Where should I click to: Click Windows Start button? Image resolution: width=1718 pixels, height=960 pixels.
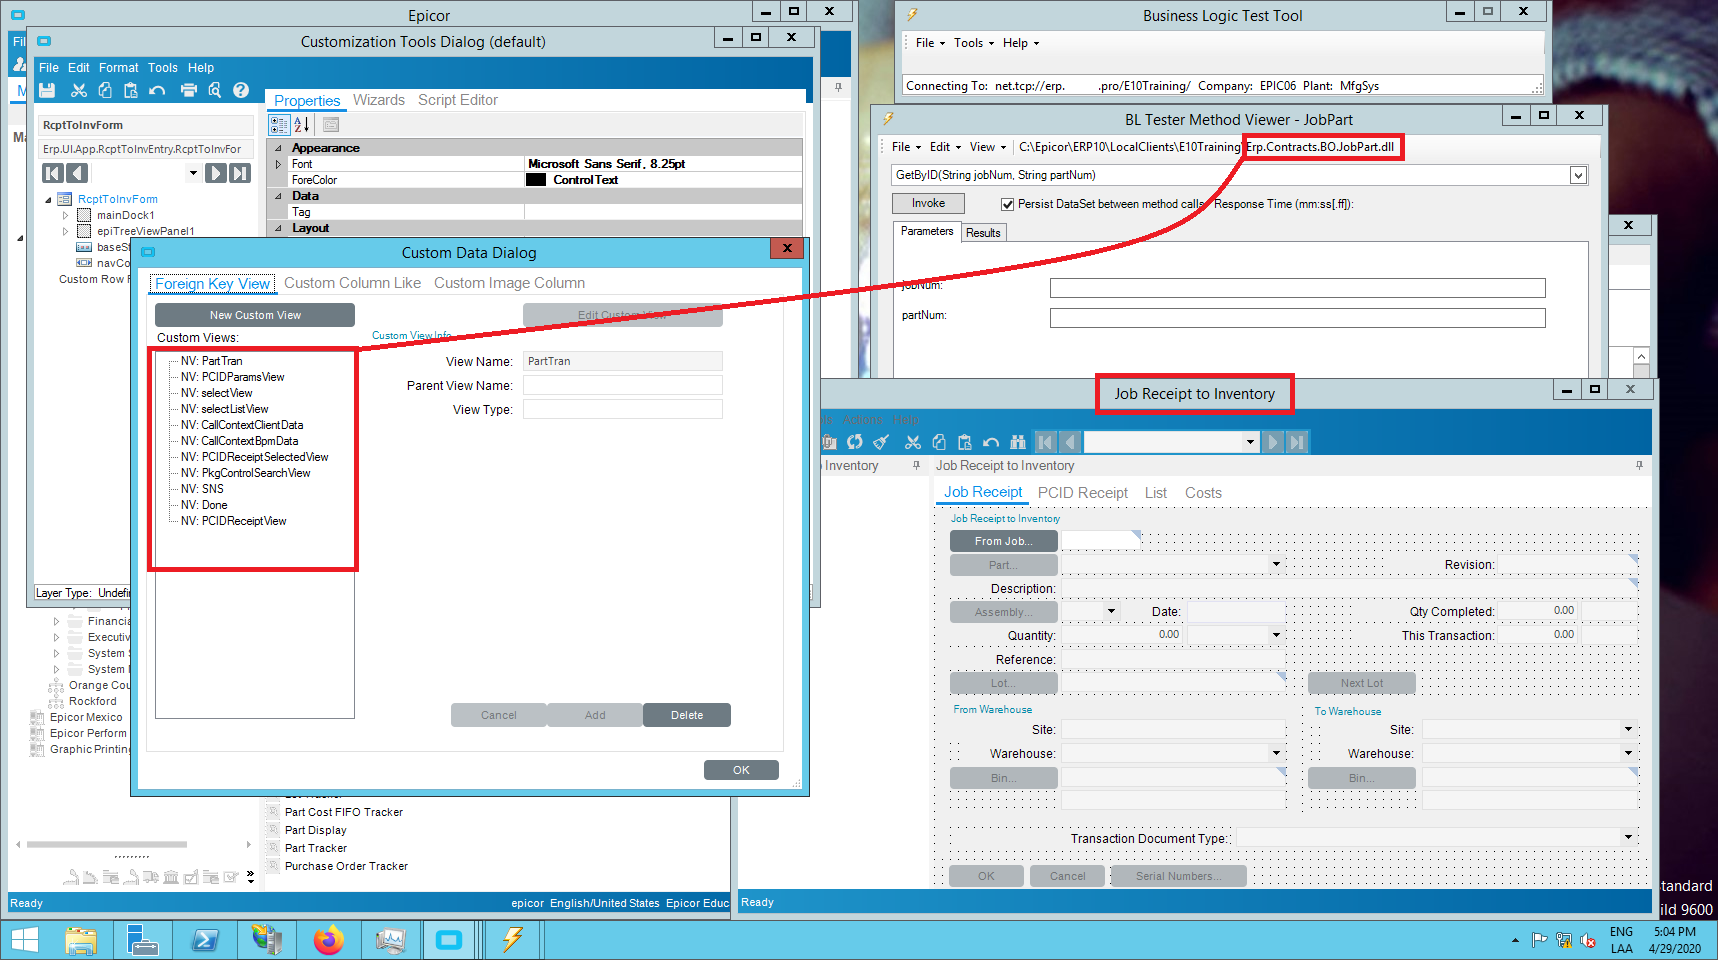[x=25, y=940]
